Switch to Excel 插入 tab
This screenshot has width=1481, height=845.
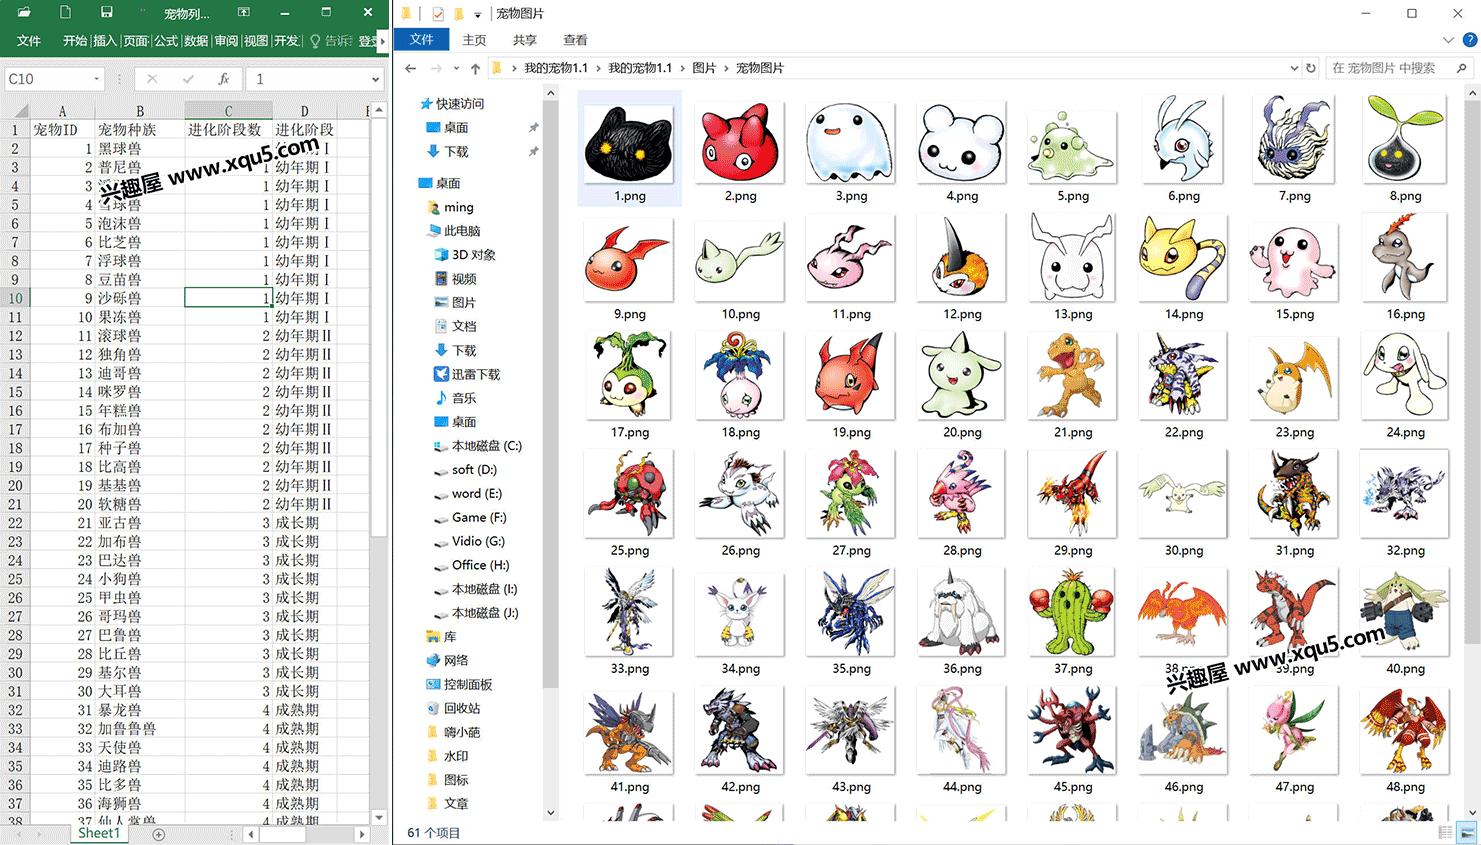[105, 41]
